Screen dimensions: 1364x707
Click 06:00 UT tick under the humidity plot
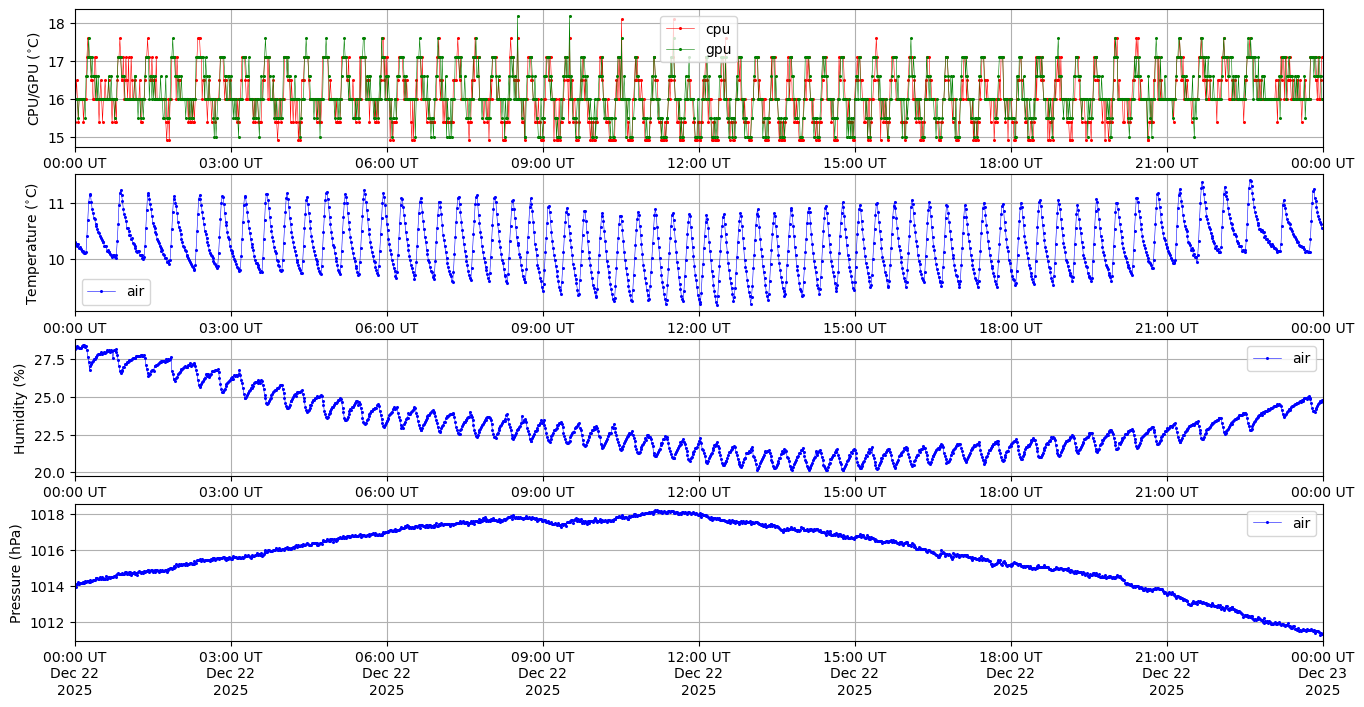[x=386, y=492]
